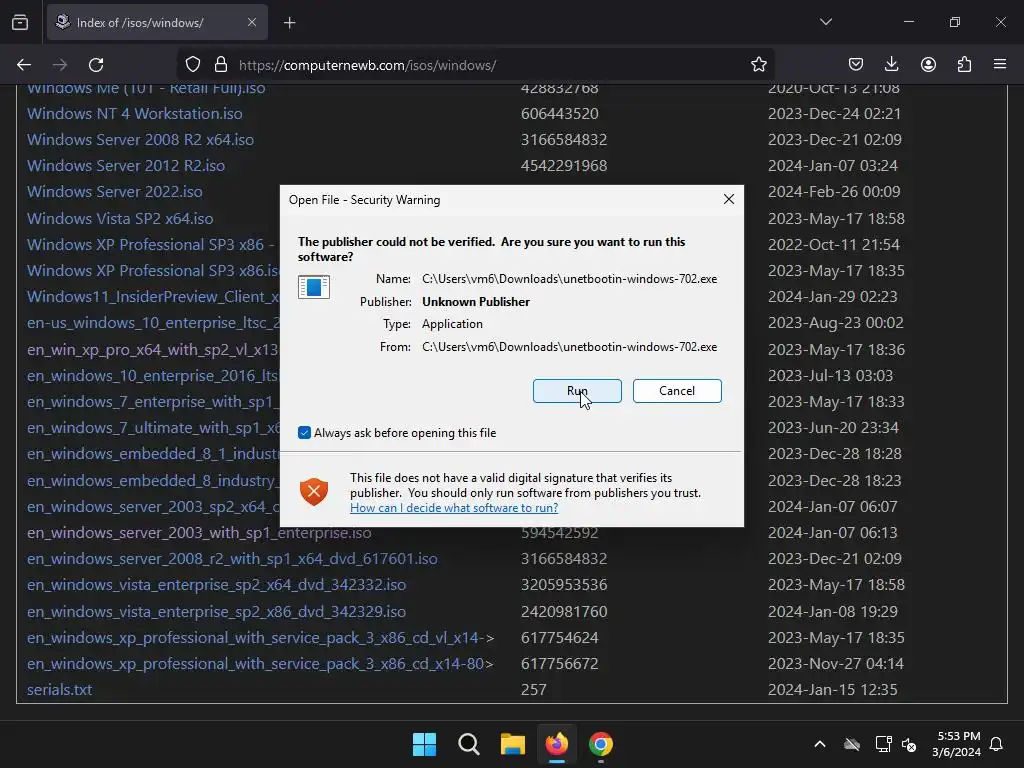Click date 2024-Feb-26 00:09
The image size is (1024, 768).
click(834, 191)
